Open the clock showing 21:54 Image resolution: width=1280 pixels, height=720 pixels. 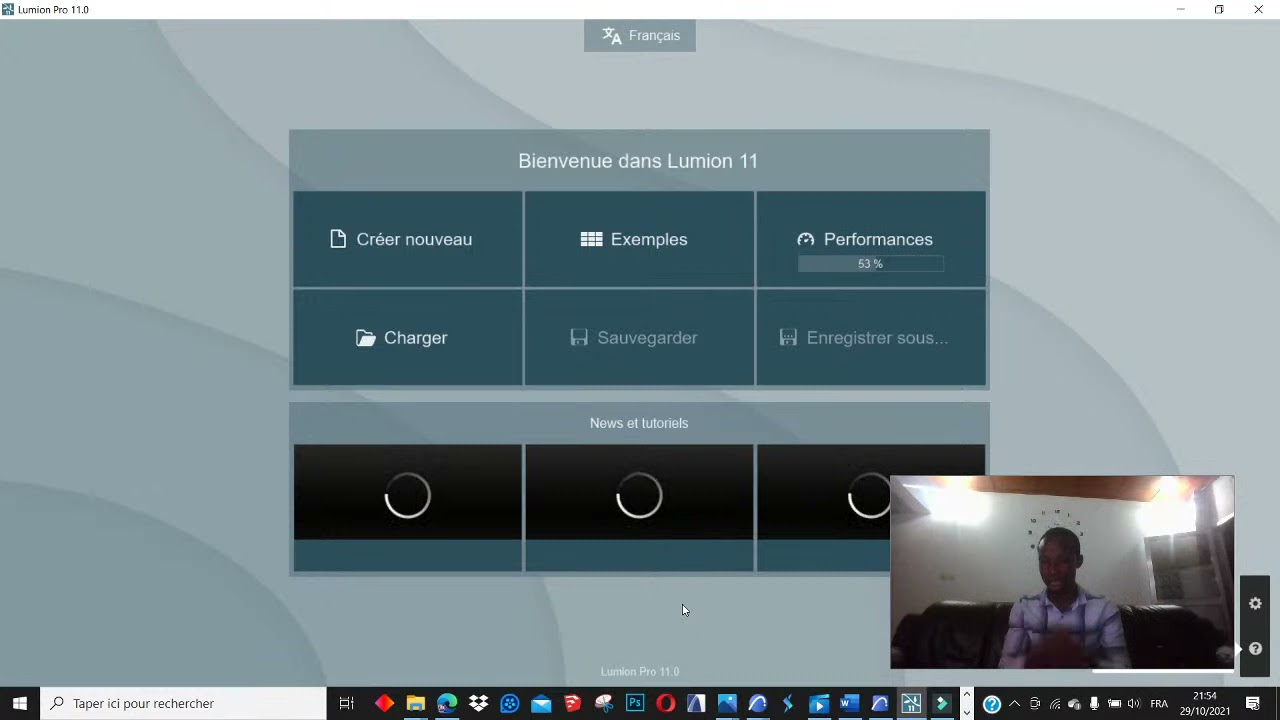tap(1204, 703)
